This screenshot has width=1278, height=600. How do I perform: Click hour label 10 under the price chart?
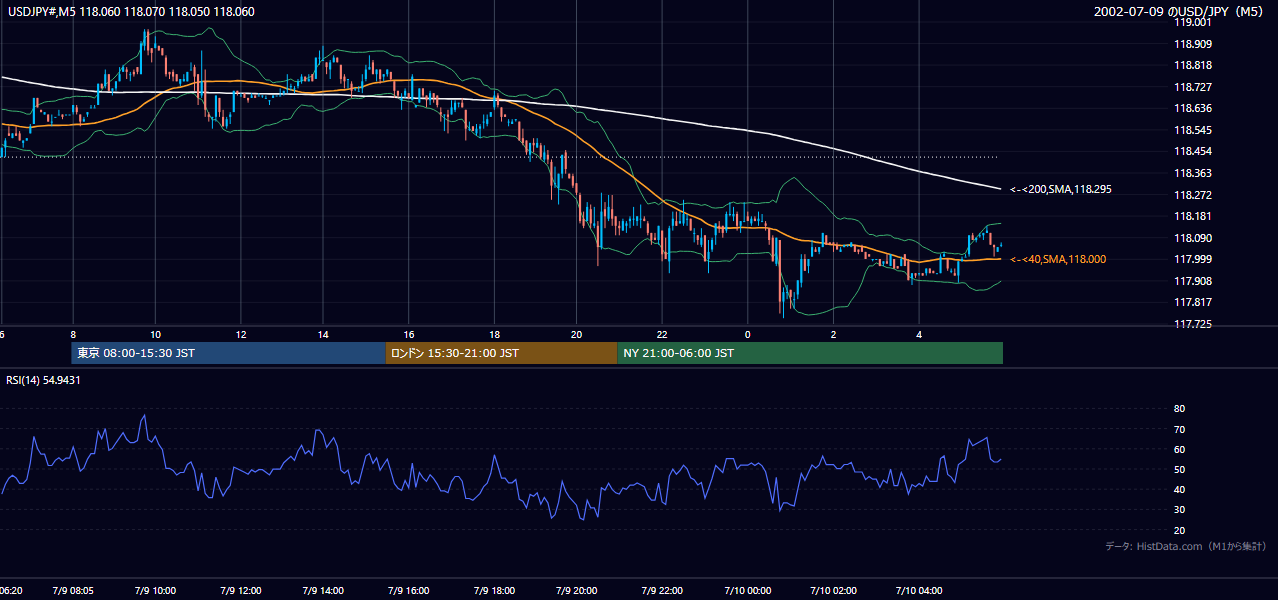(x=155, y=334)
